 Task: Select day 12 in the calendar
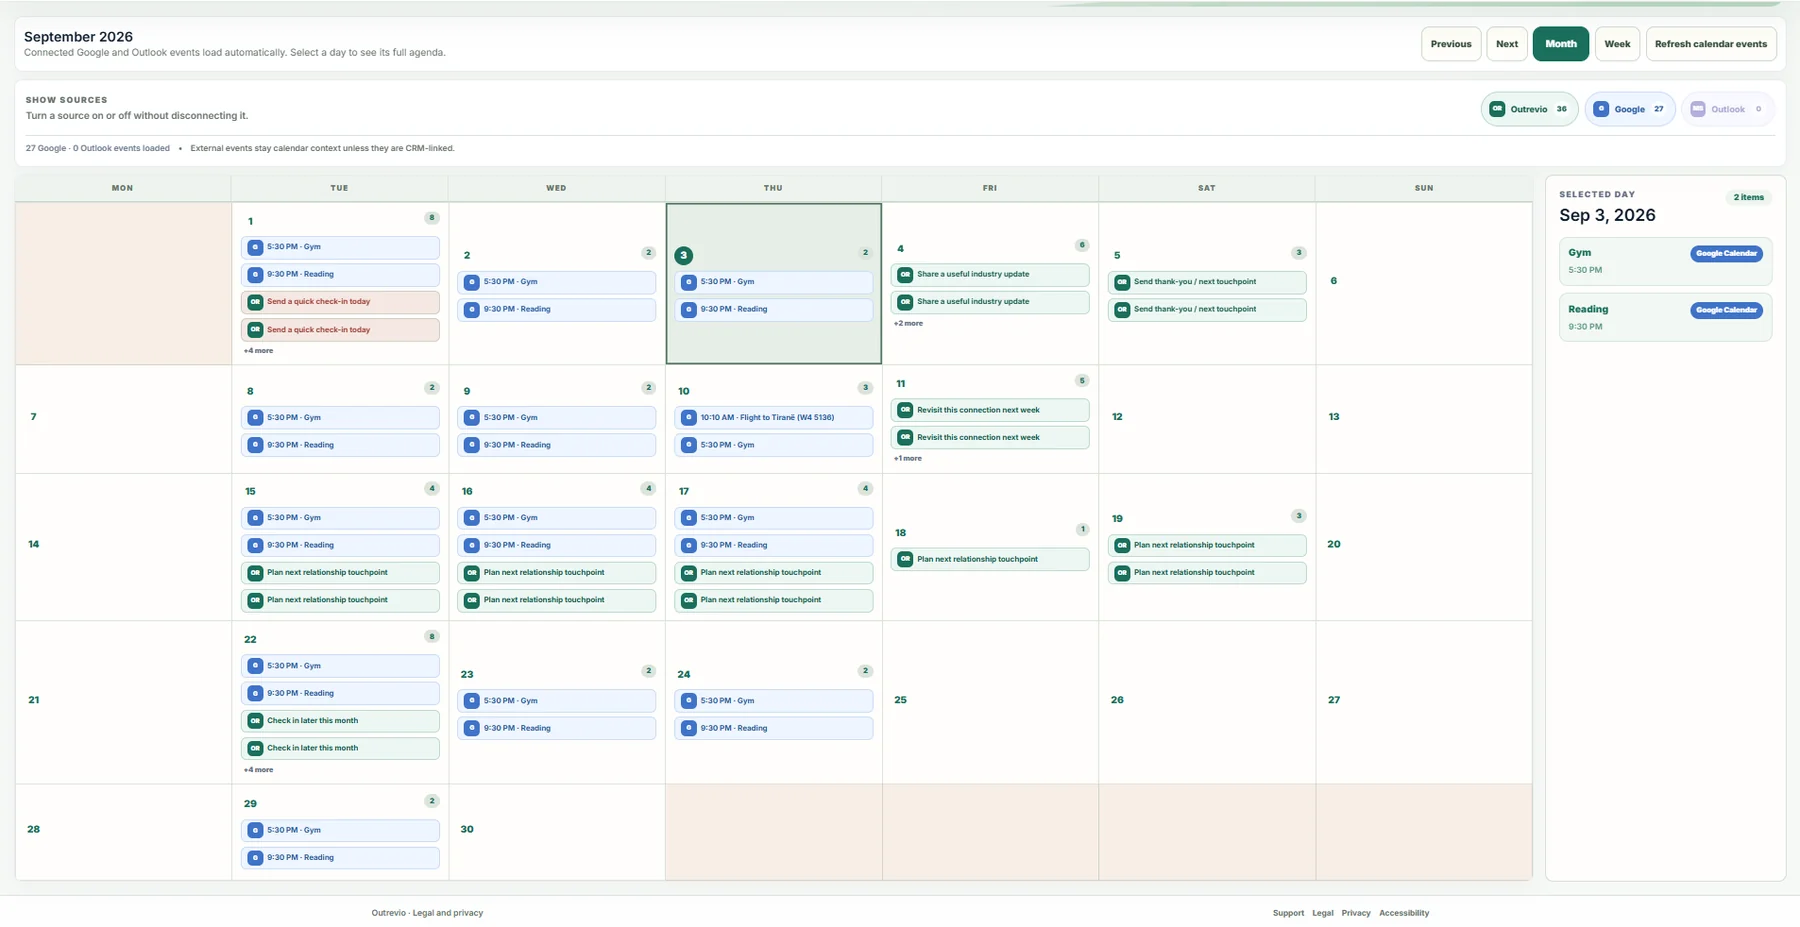pyautogui.click(x=1206, y=419)
